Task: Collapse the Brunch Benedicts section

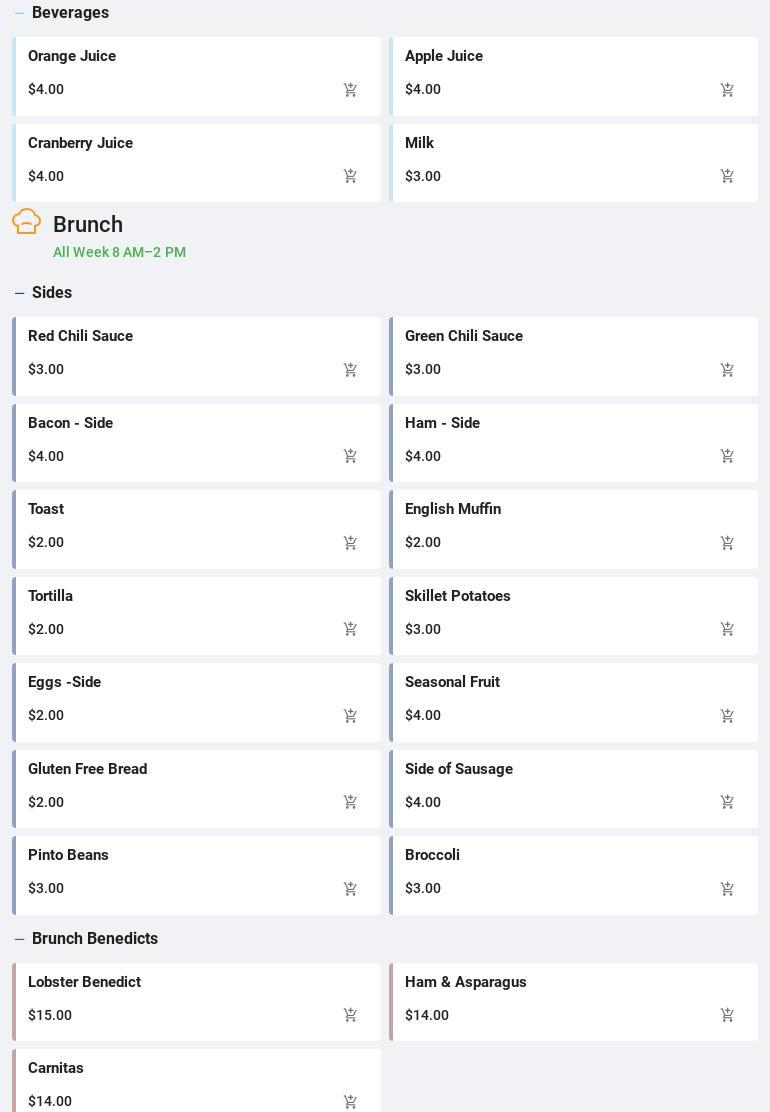Action: click(20, 939)
